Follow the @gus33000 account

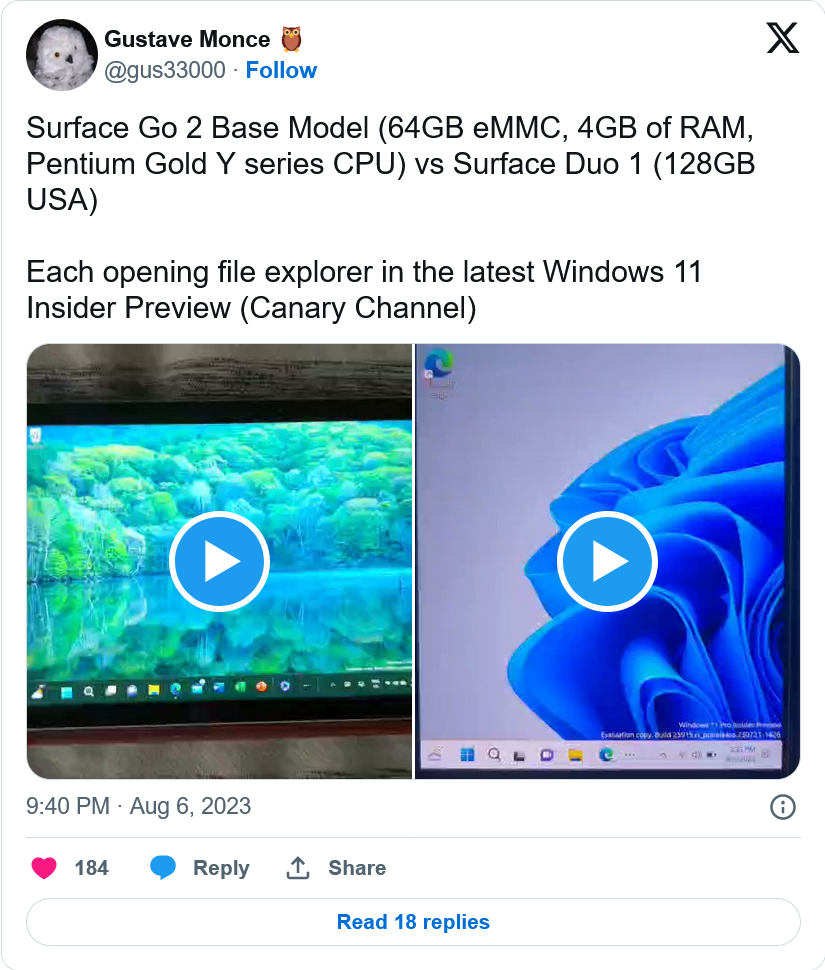pos(281,71)
